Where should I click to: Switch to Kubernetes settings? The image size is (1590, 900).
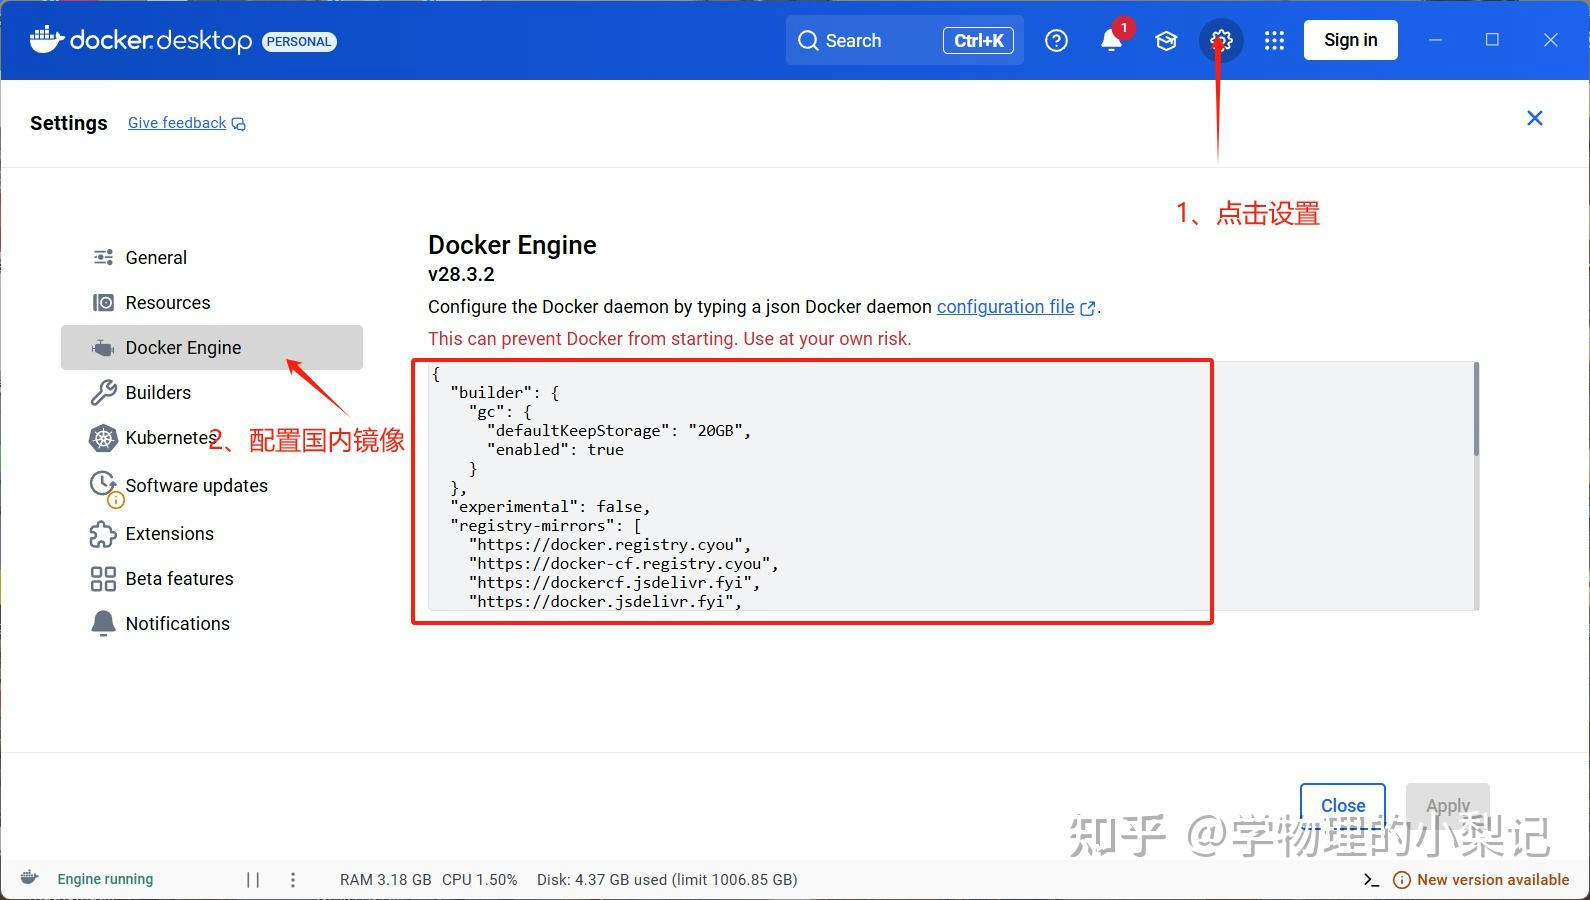click(165, 438)
